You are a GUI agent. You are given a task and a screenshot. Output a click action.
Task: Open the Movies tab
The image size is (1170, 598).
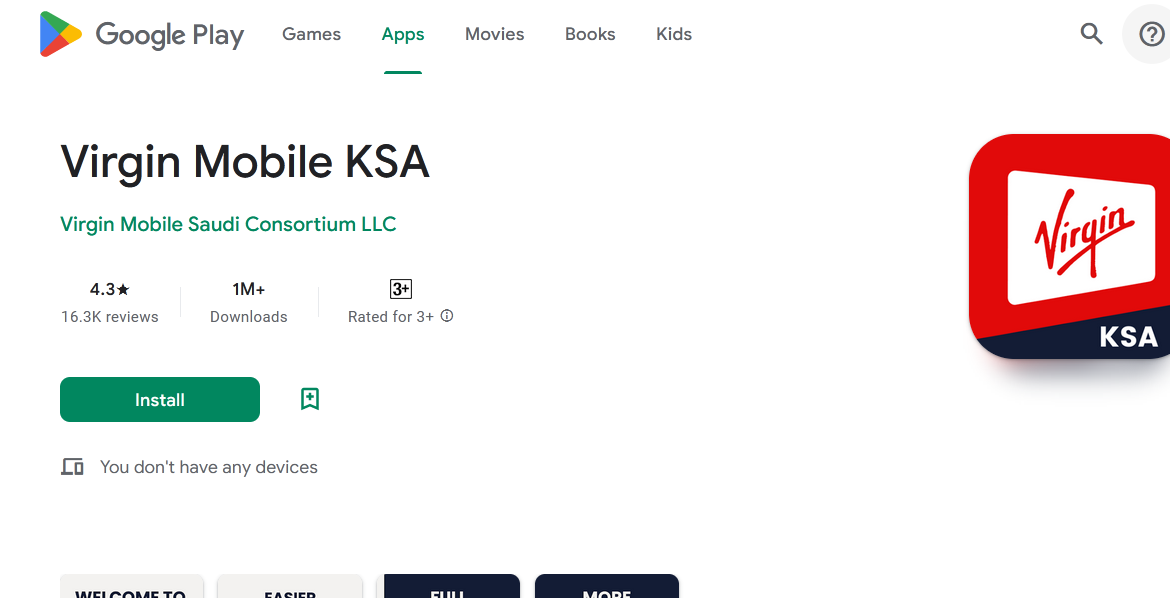click(x=494, y=34)
